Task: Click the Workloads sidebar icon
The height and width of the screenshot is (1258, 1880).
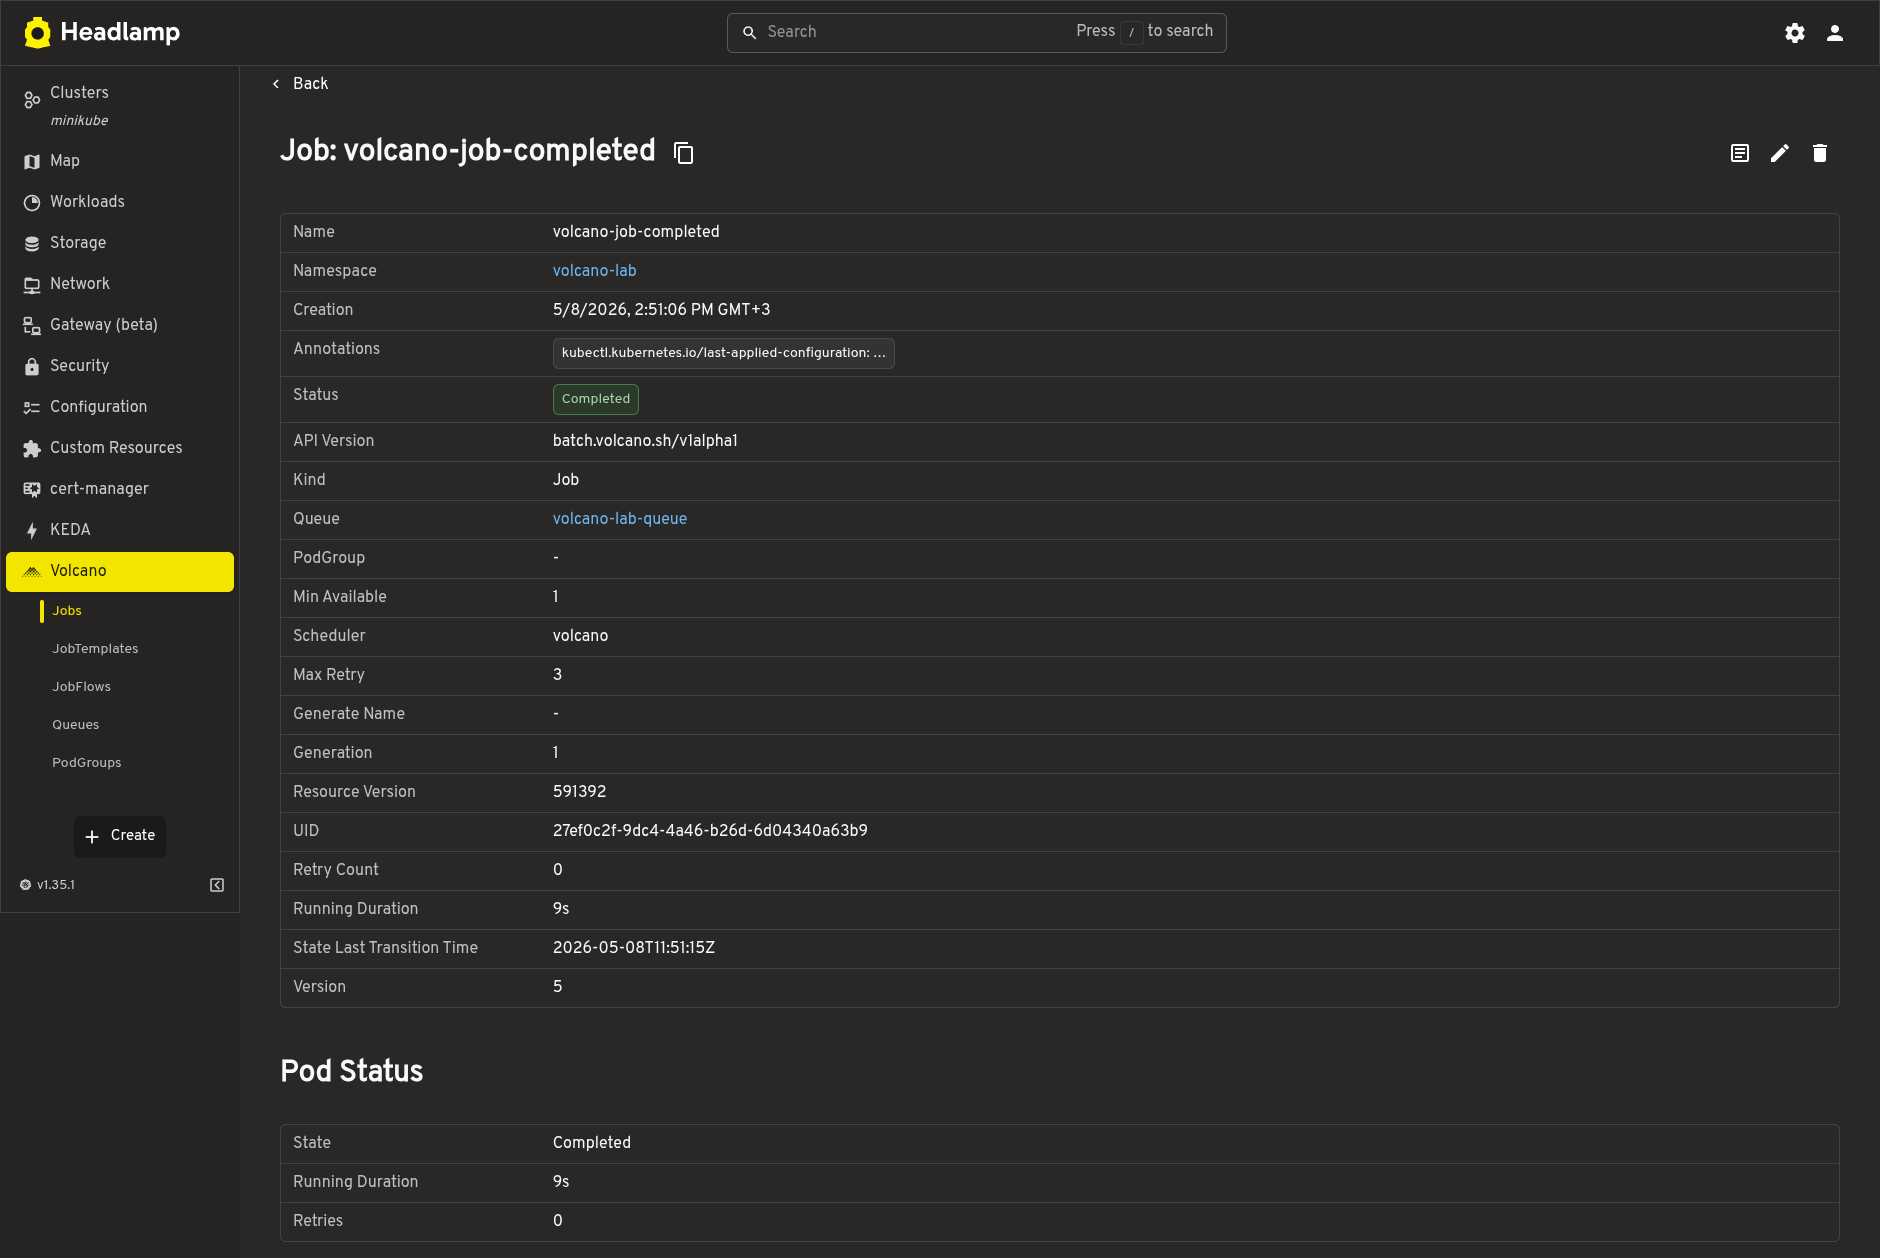Action: pyautogui.click(x=32, y=202)
